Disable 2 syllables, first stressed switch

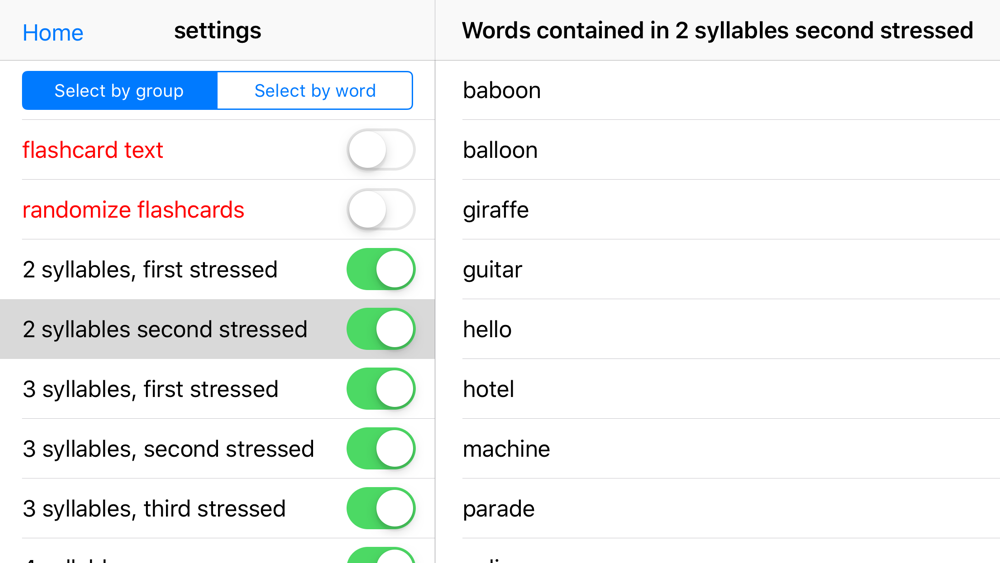[x=381, y=270]
